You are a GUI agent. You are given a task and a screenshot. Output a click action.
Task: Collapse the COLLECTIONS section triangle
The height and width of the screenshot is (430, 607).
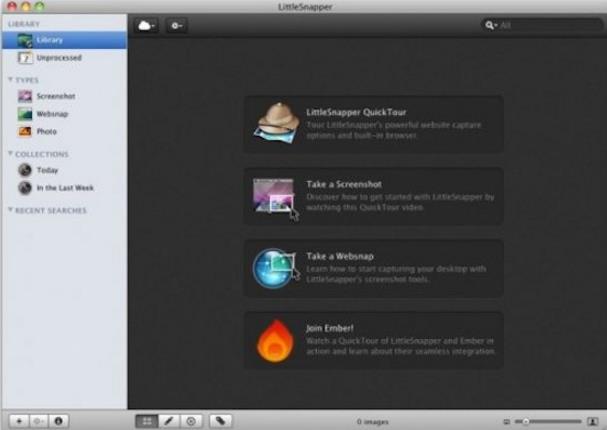(10, 154)
